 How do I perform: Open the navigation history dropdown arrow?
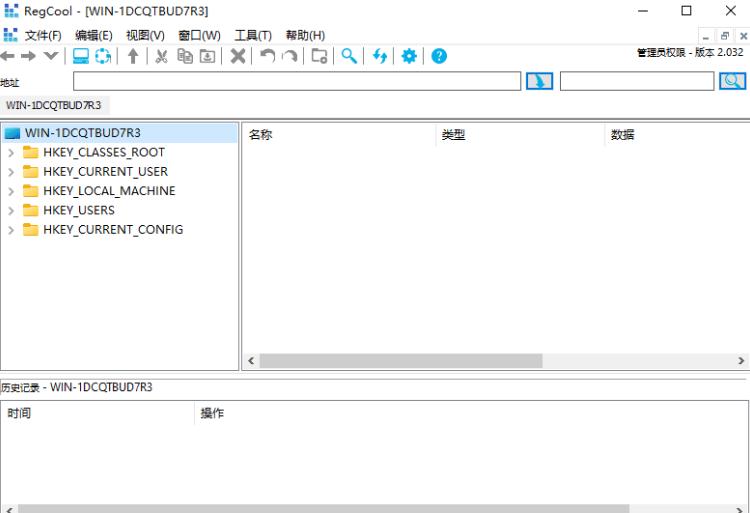51,56
